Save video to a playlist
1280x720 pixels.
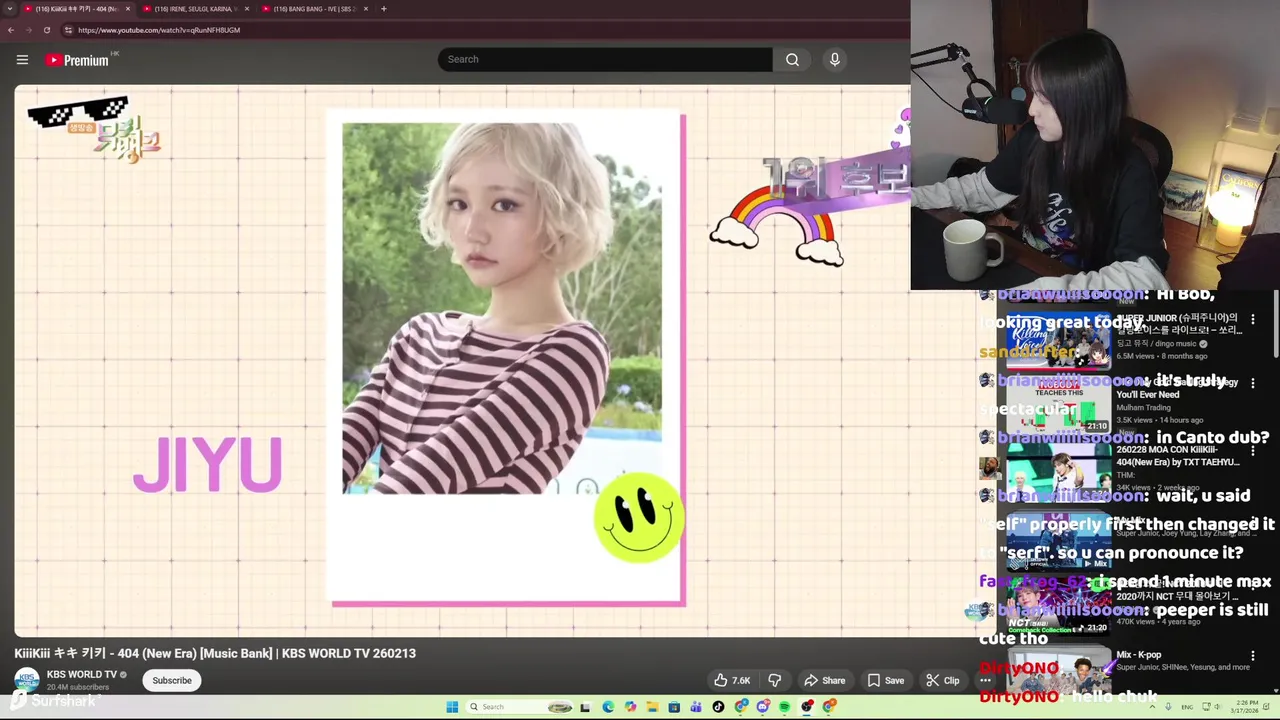click(886, 680)
